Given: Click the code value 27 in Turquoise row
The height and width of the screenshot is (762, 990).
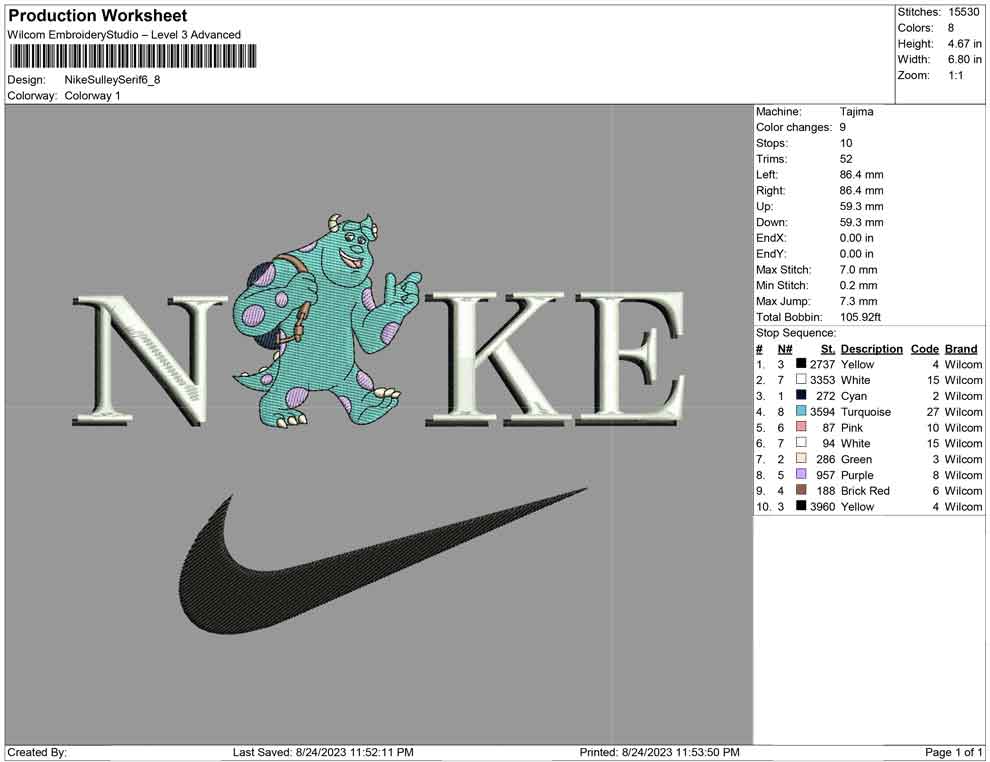Looking at the screenshot, I should (x=933, y=412).
